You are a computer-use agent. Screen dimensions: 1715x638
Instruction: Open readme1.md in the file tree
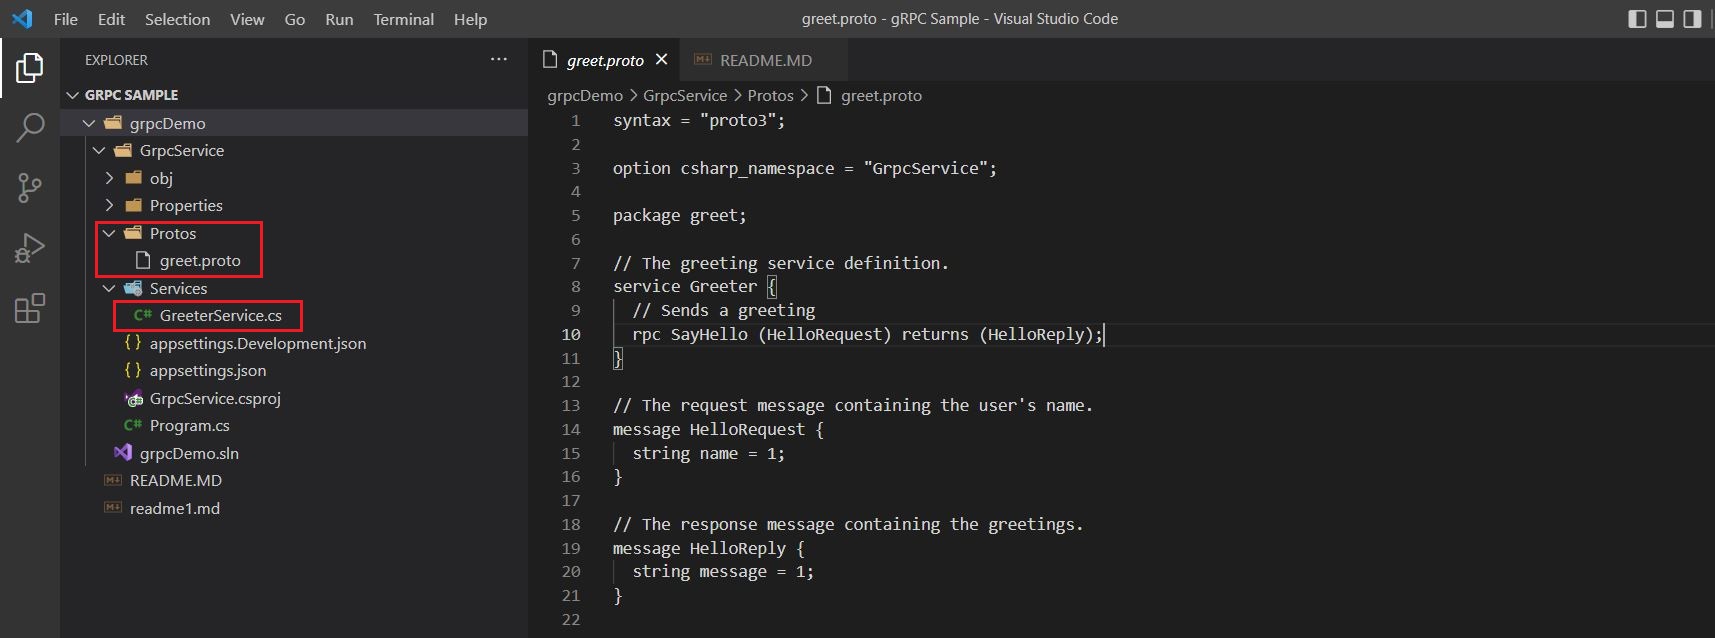pyautogui.click(x=174, y=508)
